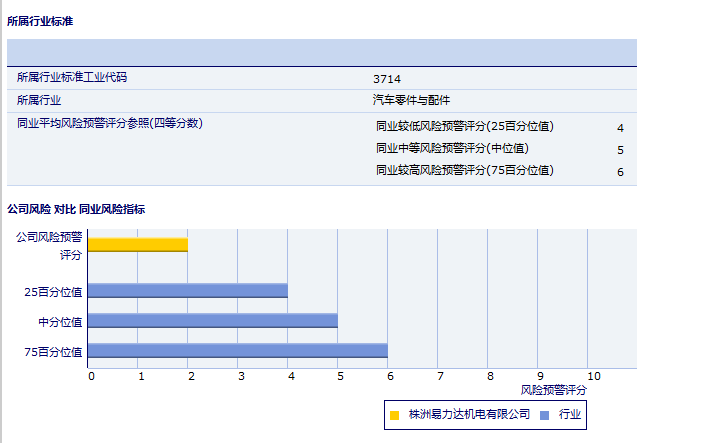Click the 所属行业标准工业代码 row label

click(72, 77)
